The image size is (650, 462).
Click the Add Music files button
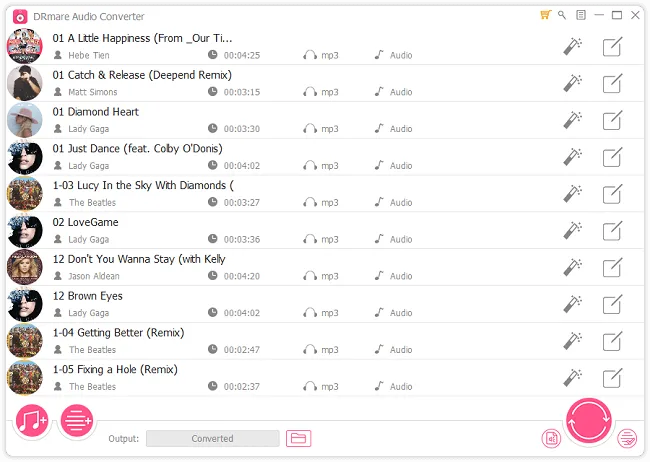32,421
